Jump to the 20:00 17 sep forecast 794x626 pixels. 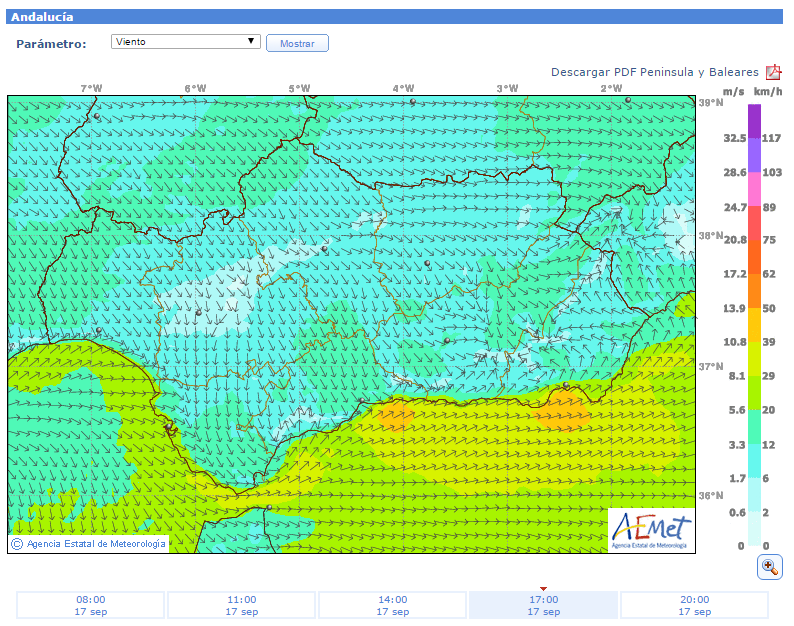click(x=694, y=605)
